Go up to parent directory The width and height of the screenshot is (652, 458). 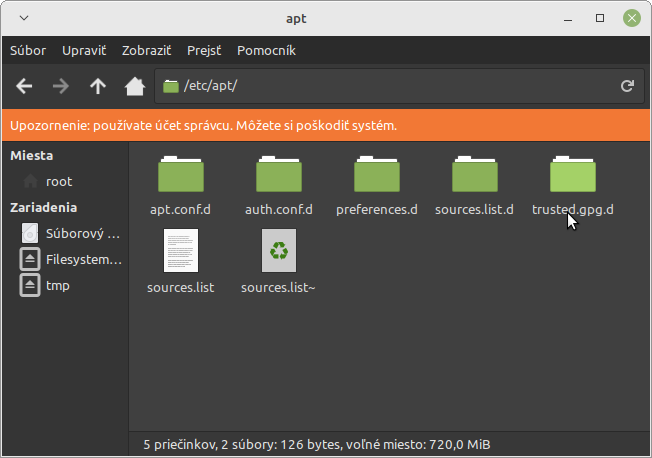(x=98, y=86)
